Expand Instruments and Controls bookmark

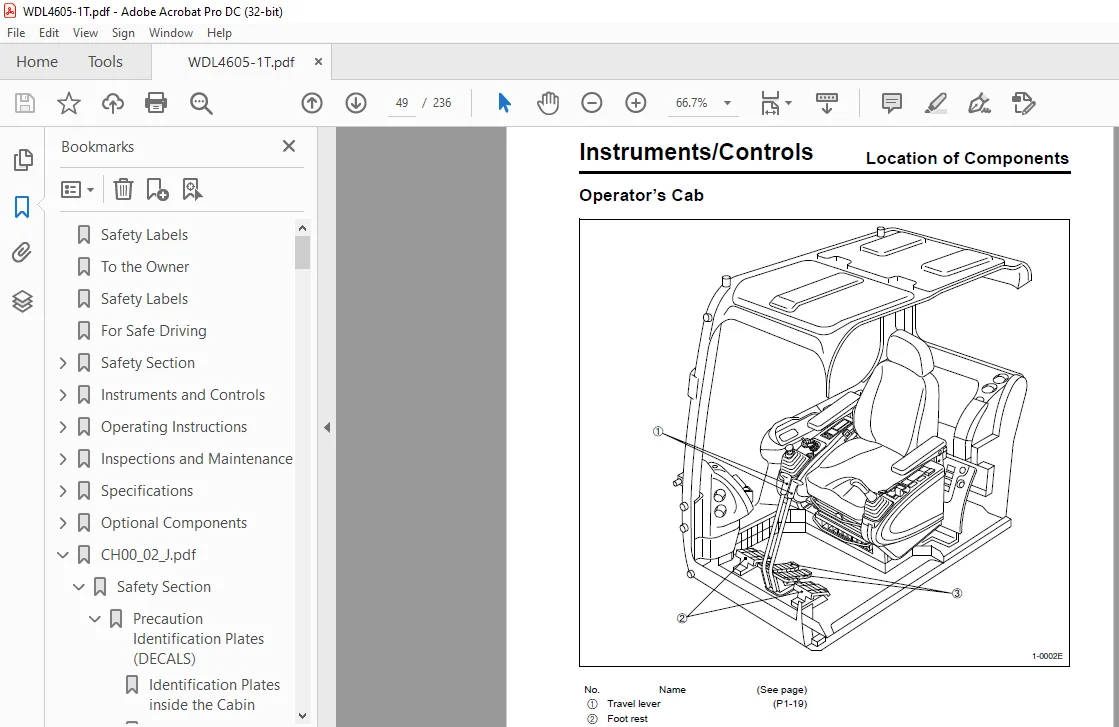pyautogui.click(x=63, y=395)
